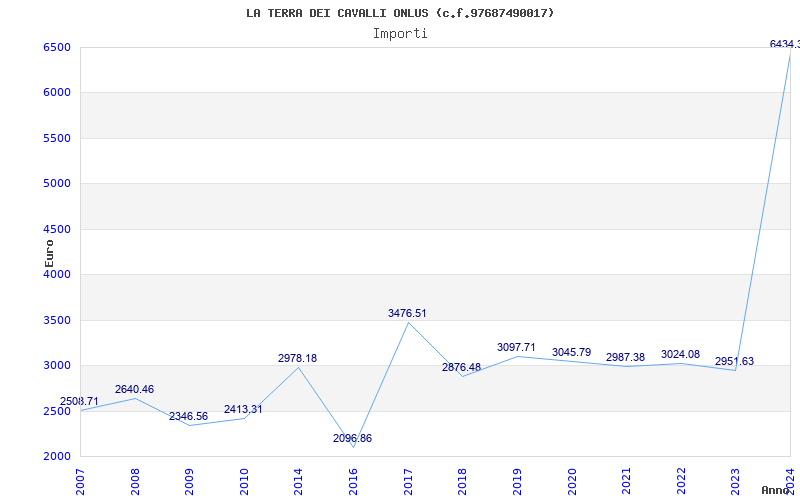Click the 2020 year label on x-axis
Image resolution: width=800 pixels, height=500 pixels.
pyautogui.click(x=572, y=482)
